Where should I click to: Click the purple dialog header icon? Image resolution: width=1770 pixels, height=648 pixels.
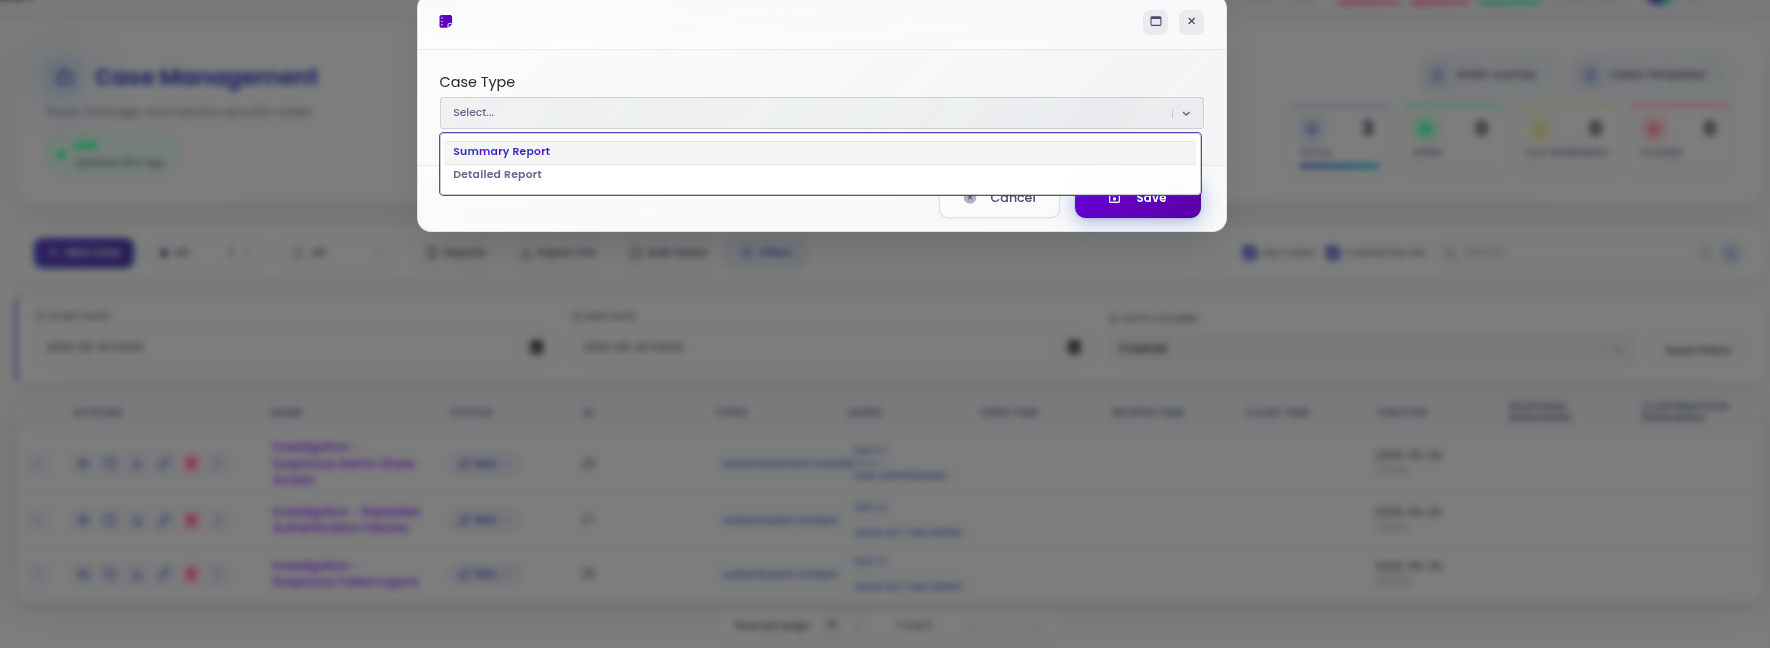point(446,21)
